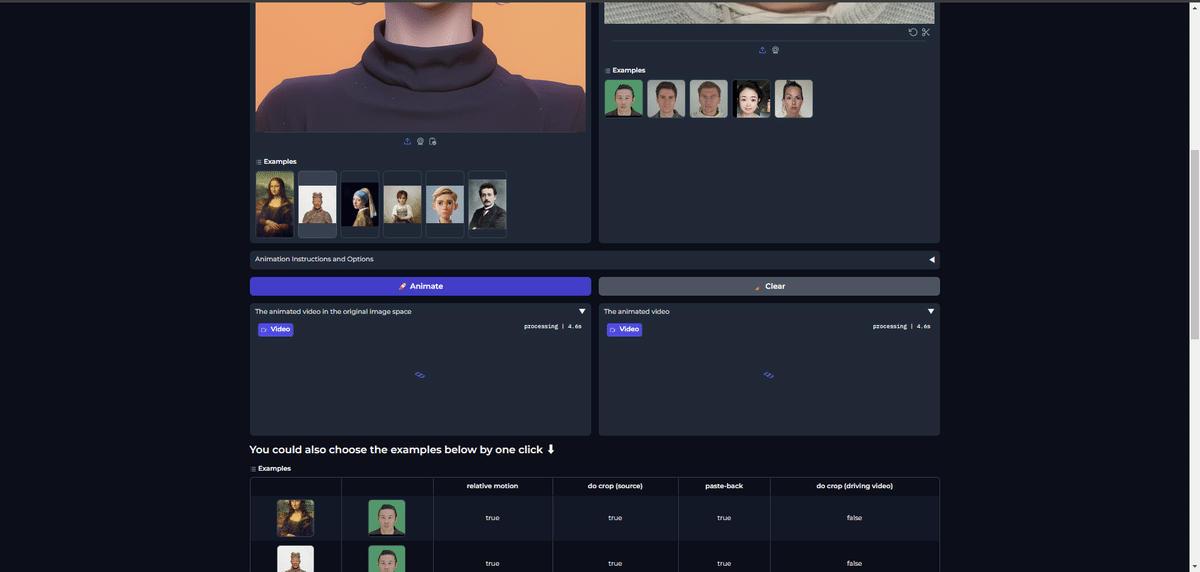The height and width of the screenshot is (572, 1200).
Task: Select the Girl with a Pearl Earring example
Action: pyautogui.click(x=360, y=204)
